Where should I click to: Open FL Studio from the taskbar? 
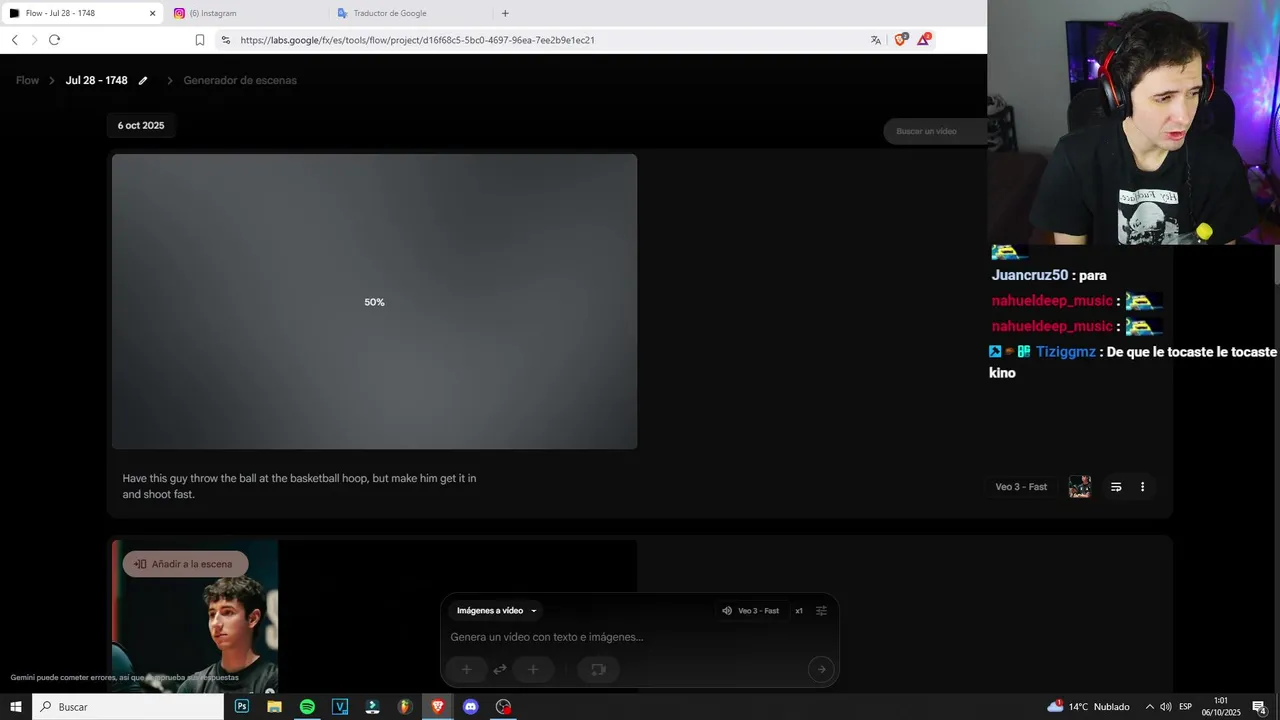(x=405, y=707)
